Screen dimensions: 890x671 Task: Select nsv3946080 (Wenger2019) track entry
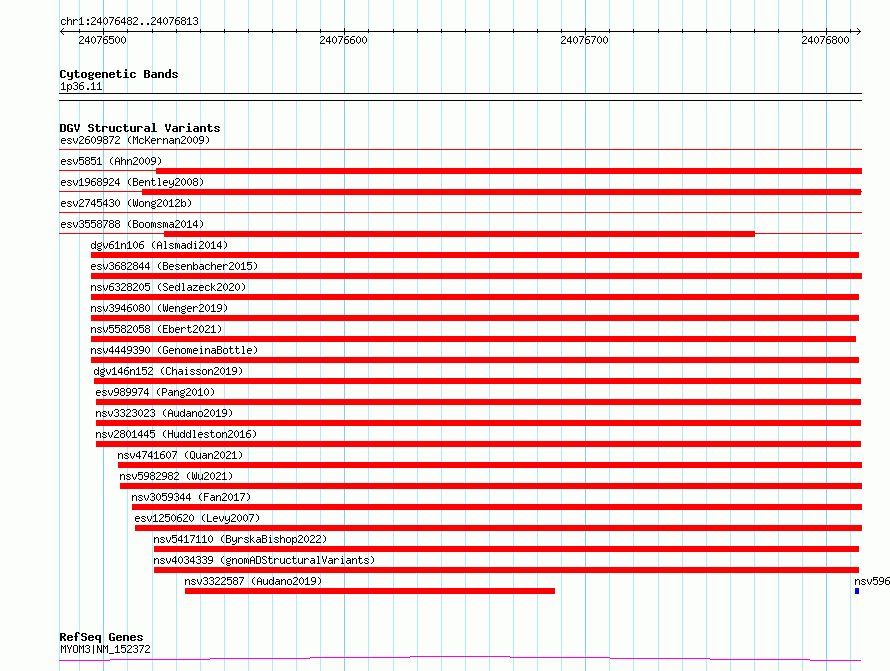[x=159, y=308]
